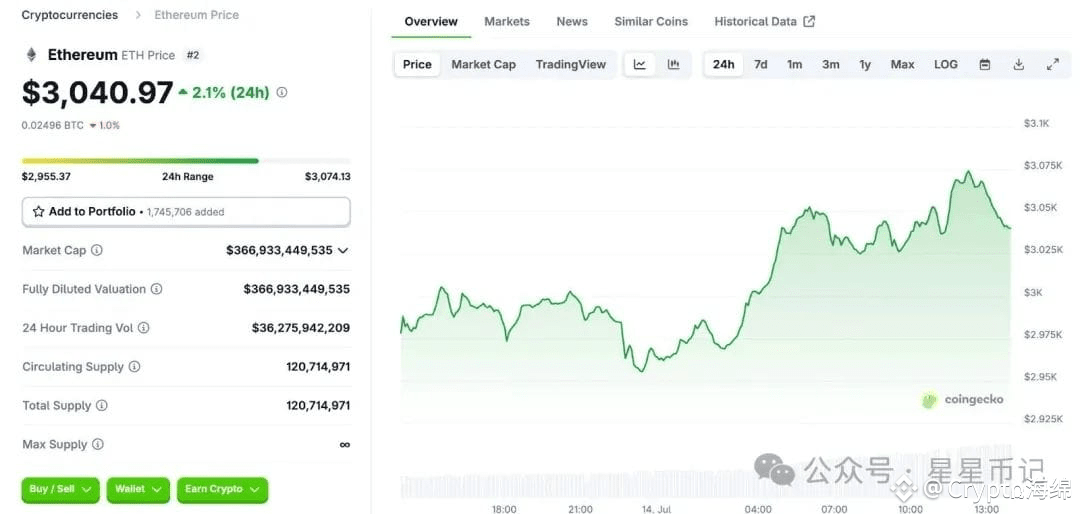Switch to the News tab
Image resolution: width=1080 pixels, height=514 pixels.
click(572, 21)
